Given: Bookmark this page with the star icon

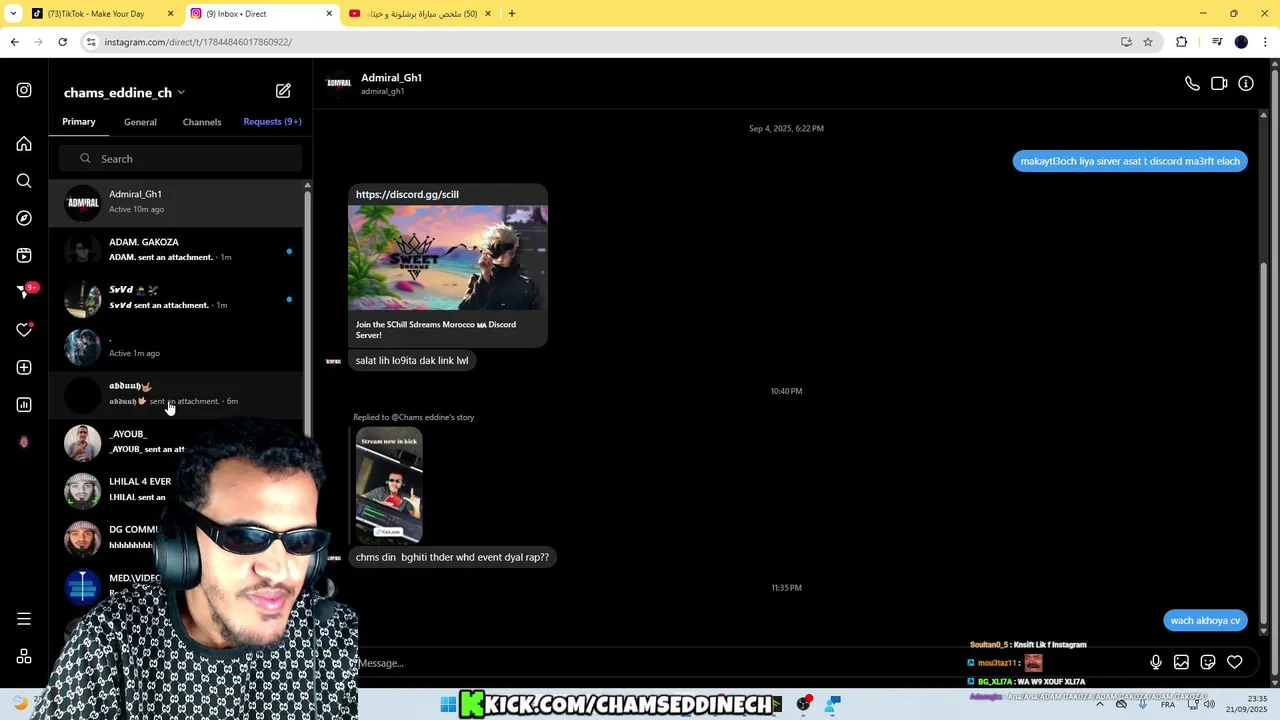Looking at the screenshot, I should tap(1148, 42).
